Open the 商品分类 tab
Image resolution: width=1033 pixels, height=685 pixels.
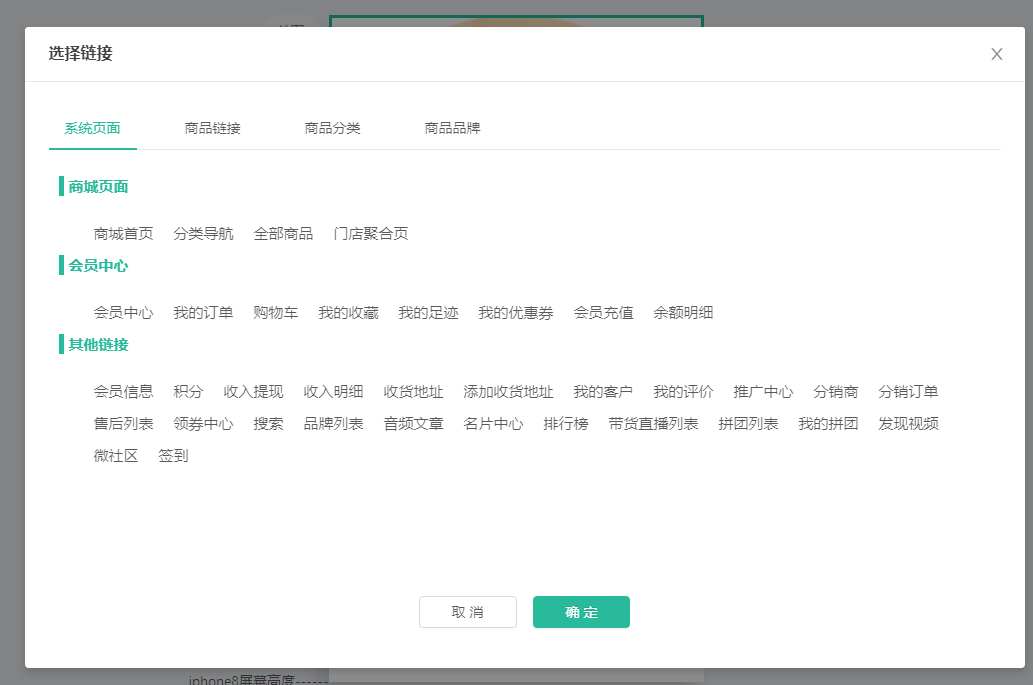click(332, 128)
